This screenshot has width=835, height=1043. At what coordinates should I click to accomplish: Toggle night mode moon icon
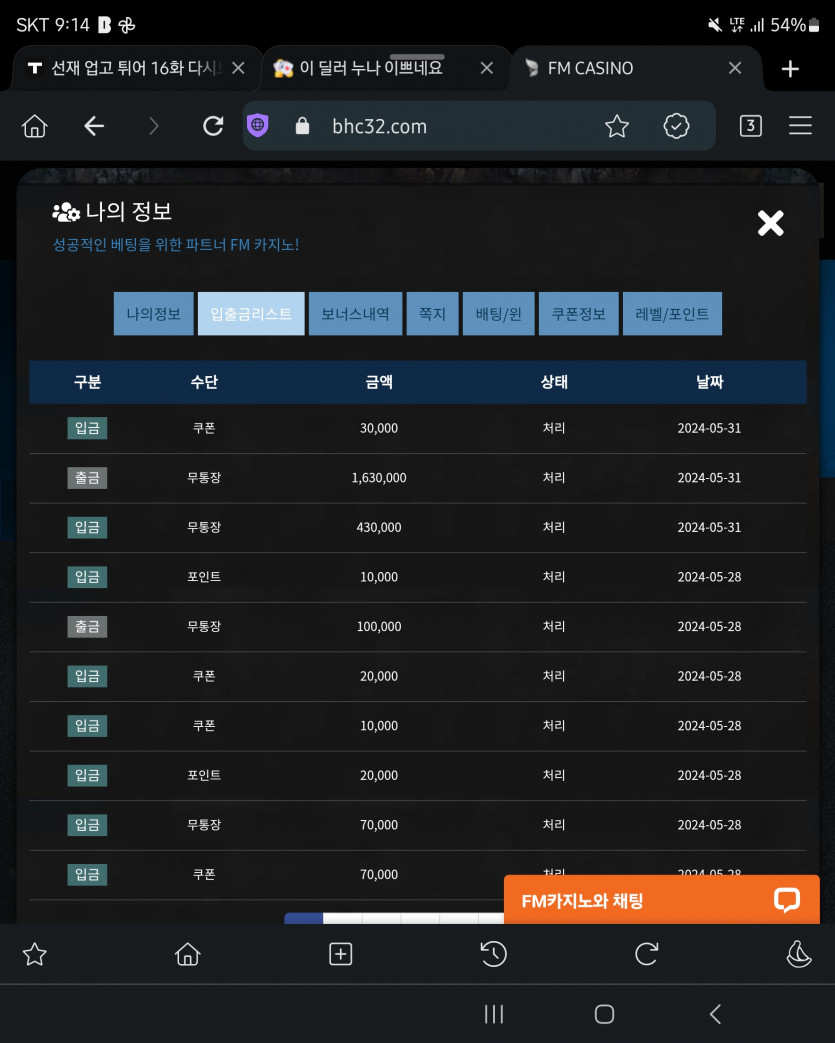(798, 955)
